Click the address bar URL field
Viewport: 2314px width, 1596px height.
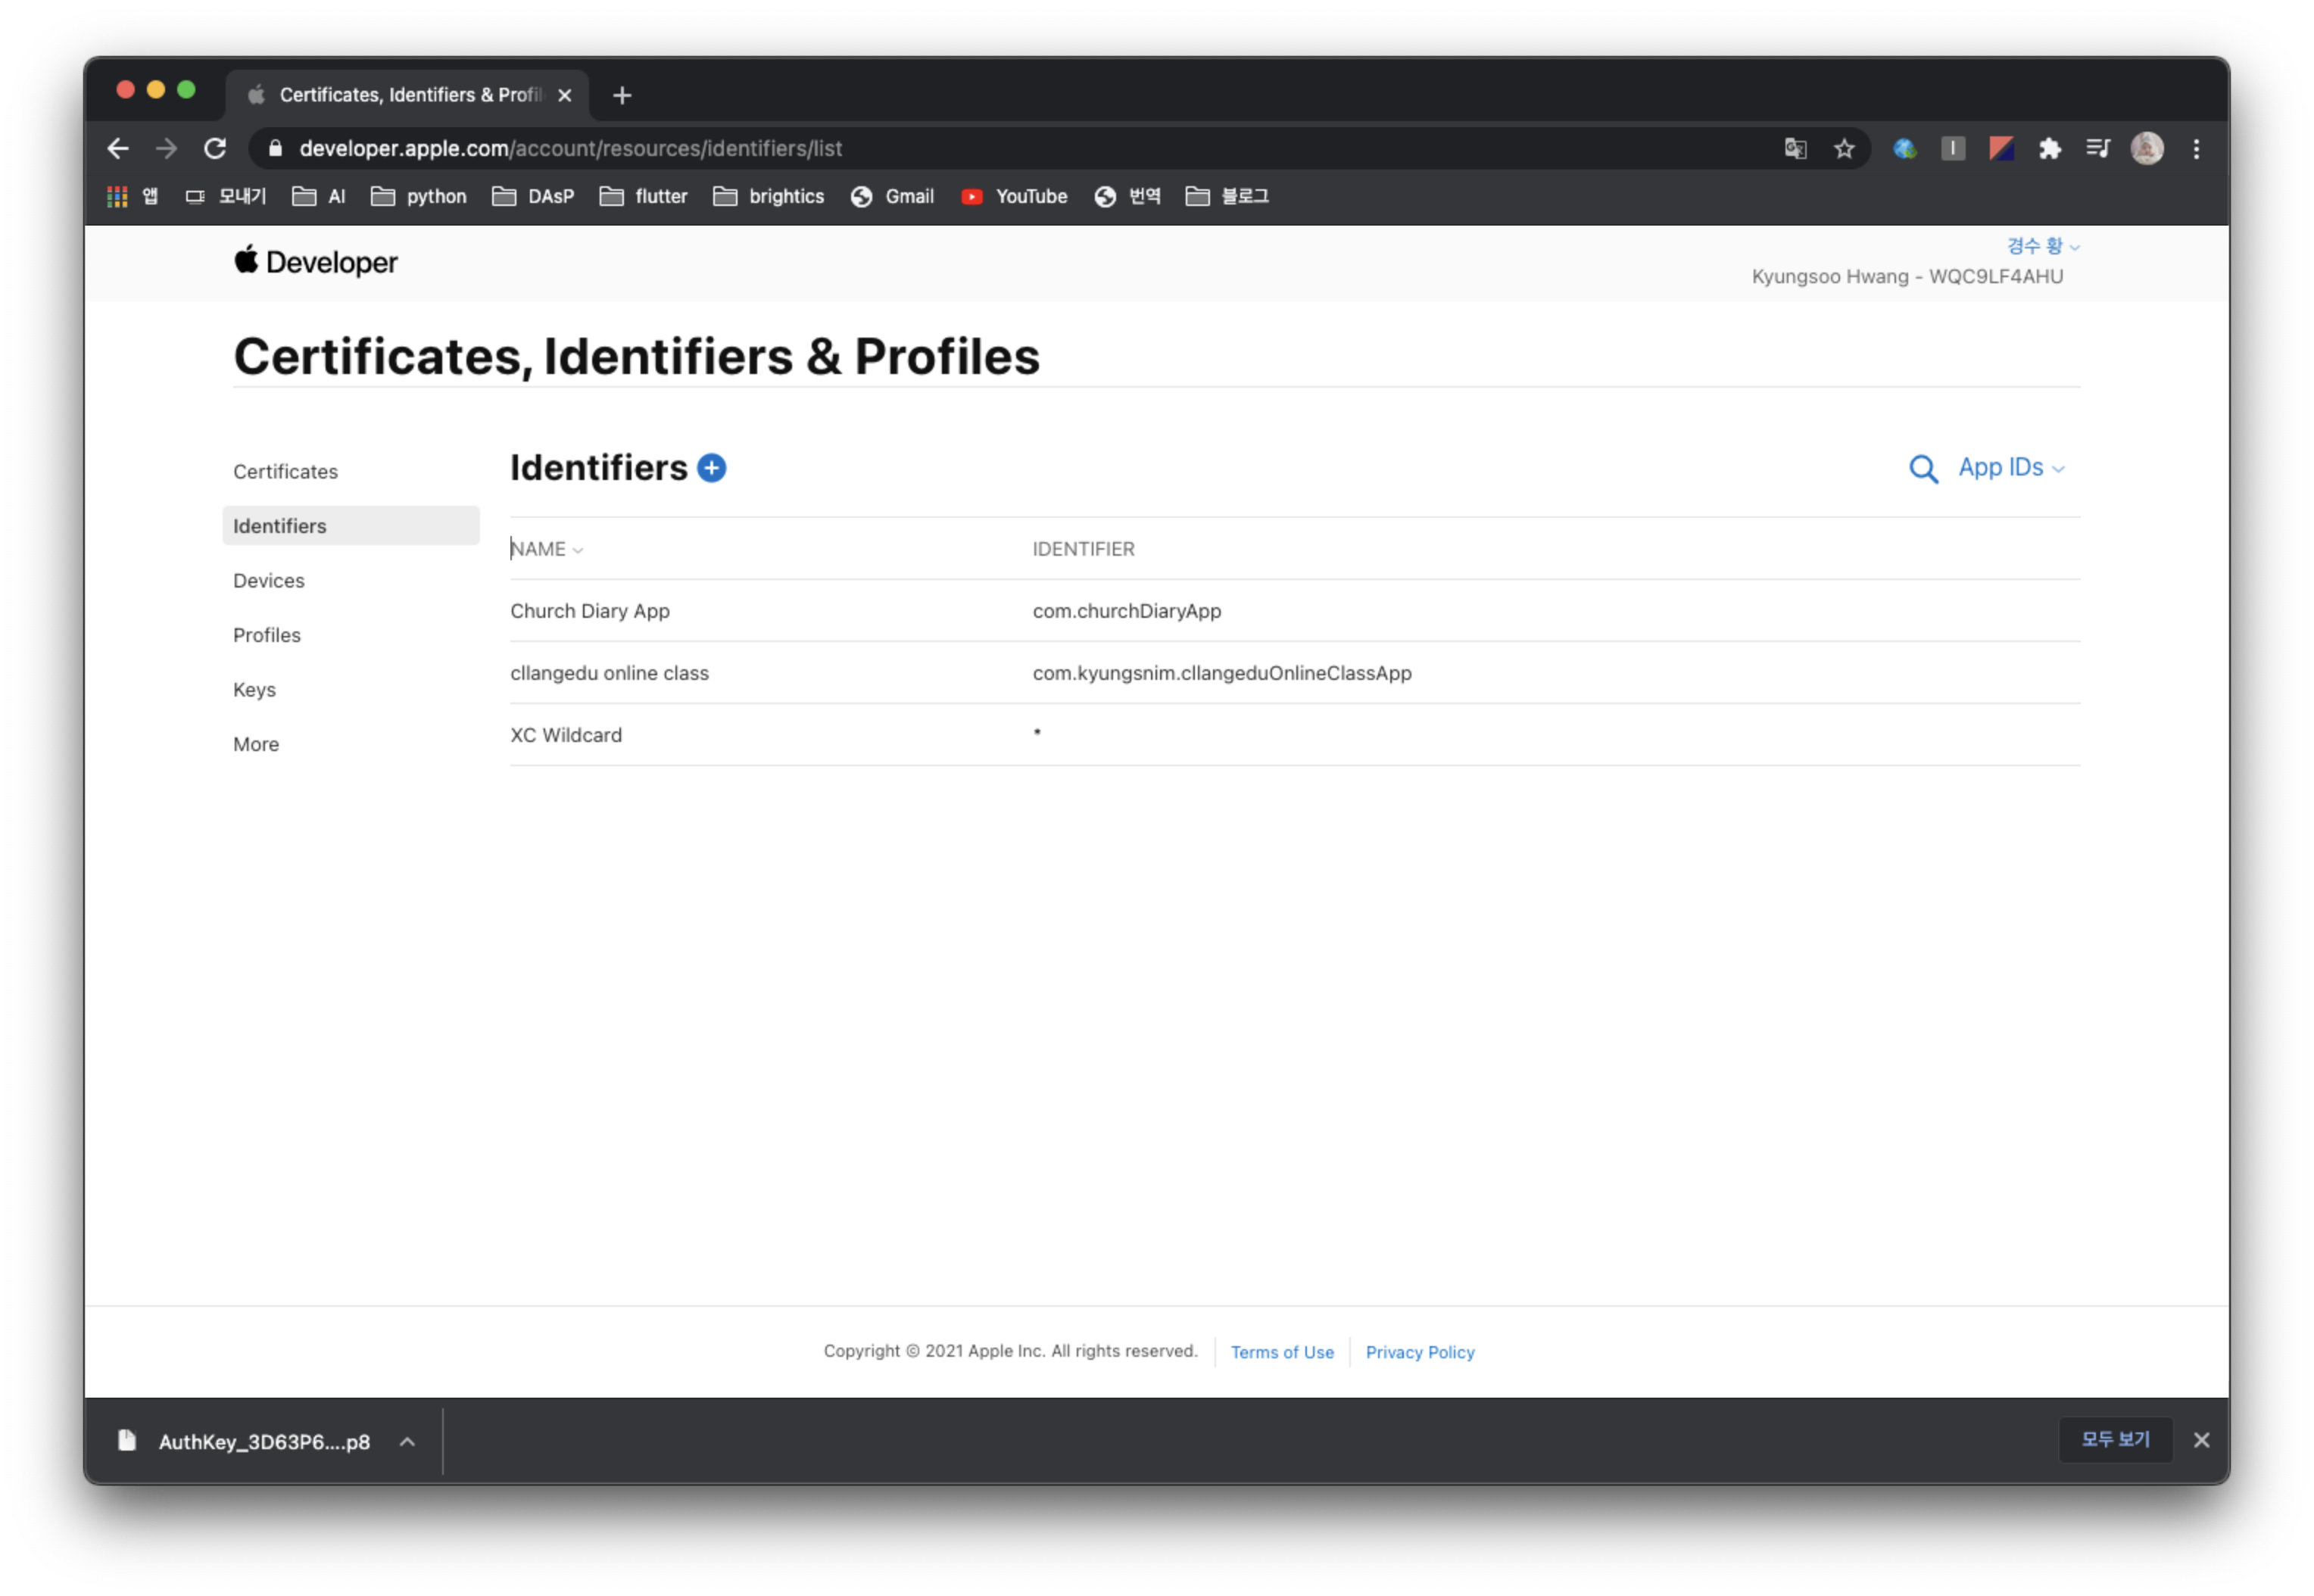[900, 149]
